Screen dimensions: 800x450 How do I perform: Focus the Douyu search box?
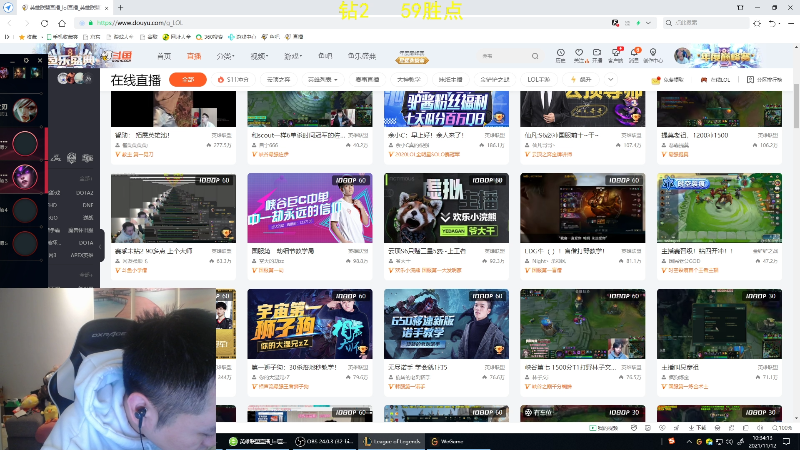pos(505,56)
